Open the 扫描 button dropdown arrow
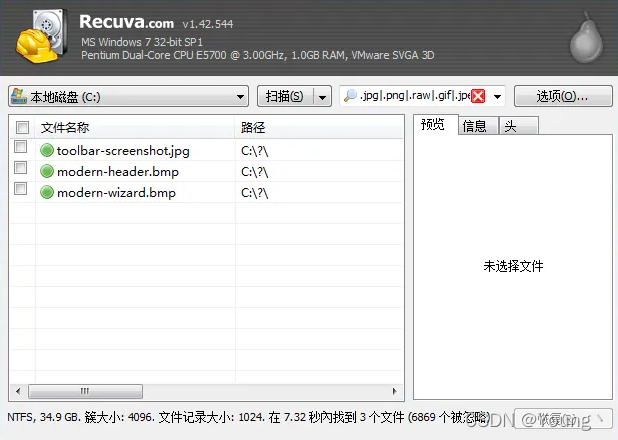The width and height of the screenshot is (618, 440). pyautogui.click(x=322, y=97)
